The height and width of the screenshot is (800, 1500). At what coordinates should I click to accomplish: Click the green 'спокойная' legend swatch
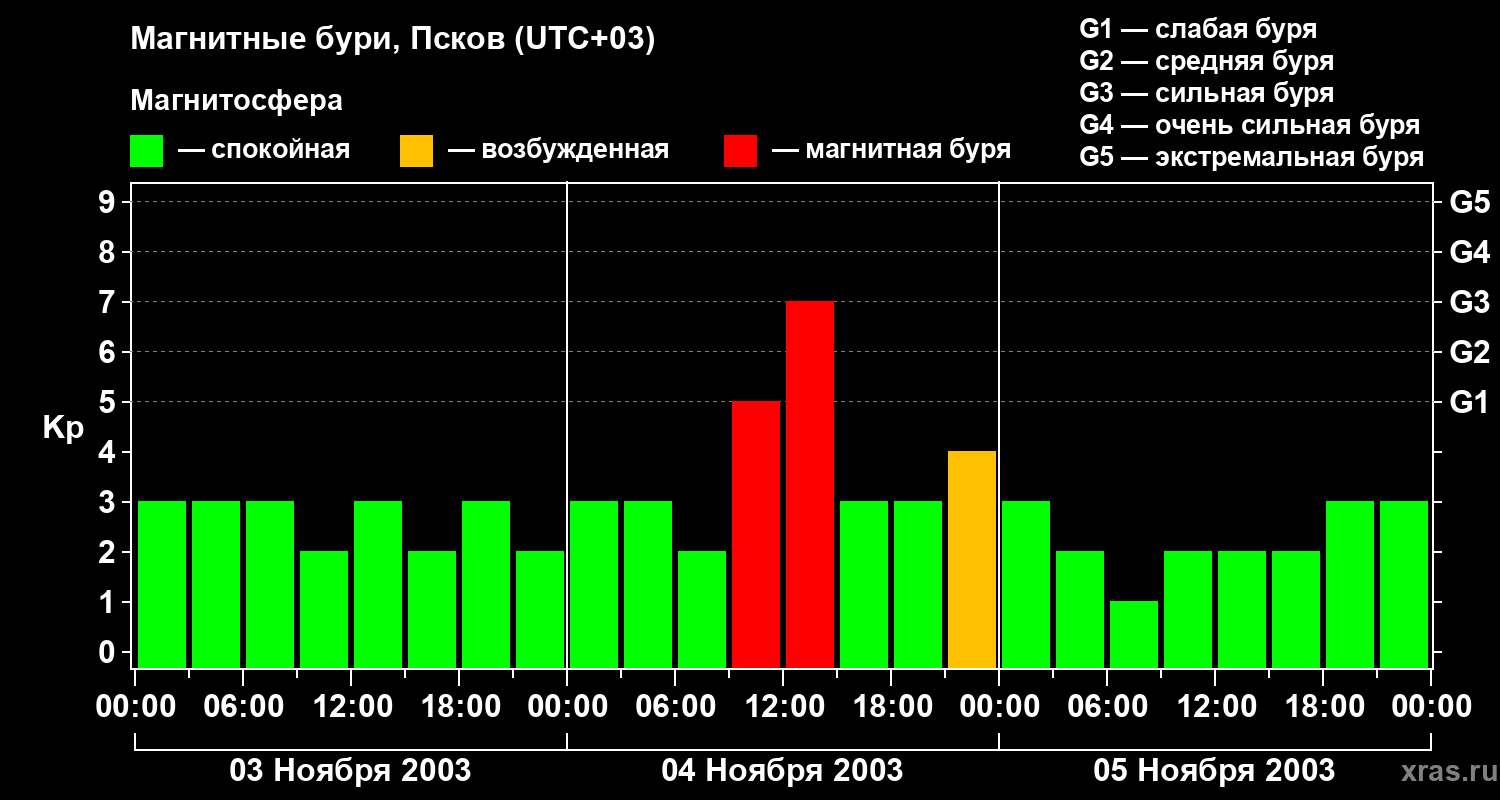tap(146, 151)
